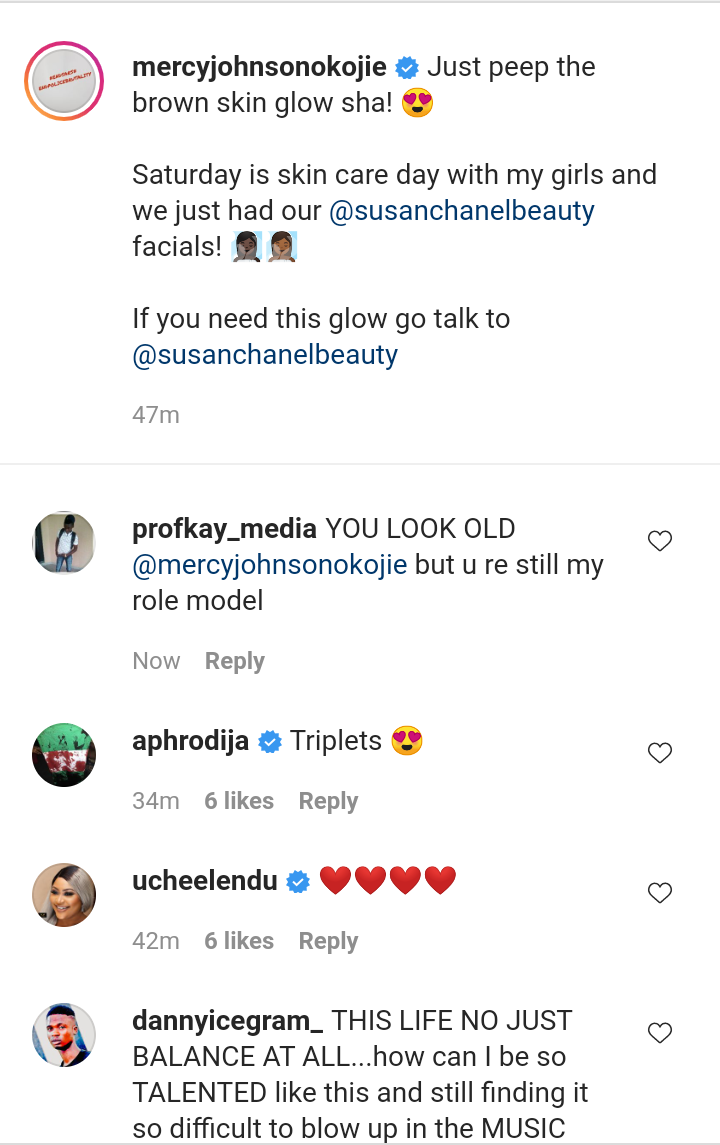
Task: Go to aphrodija's profile via username
Action: [x=190, y=741]
